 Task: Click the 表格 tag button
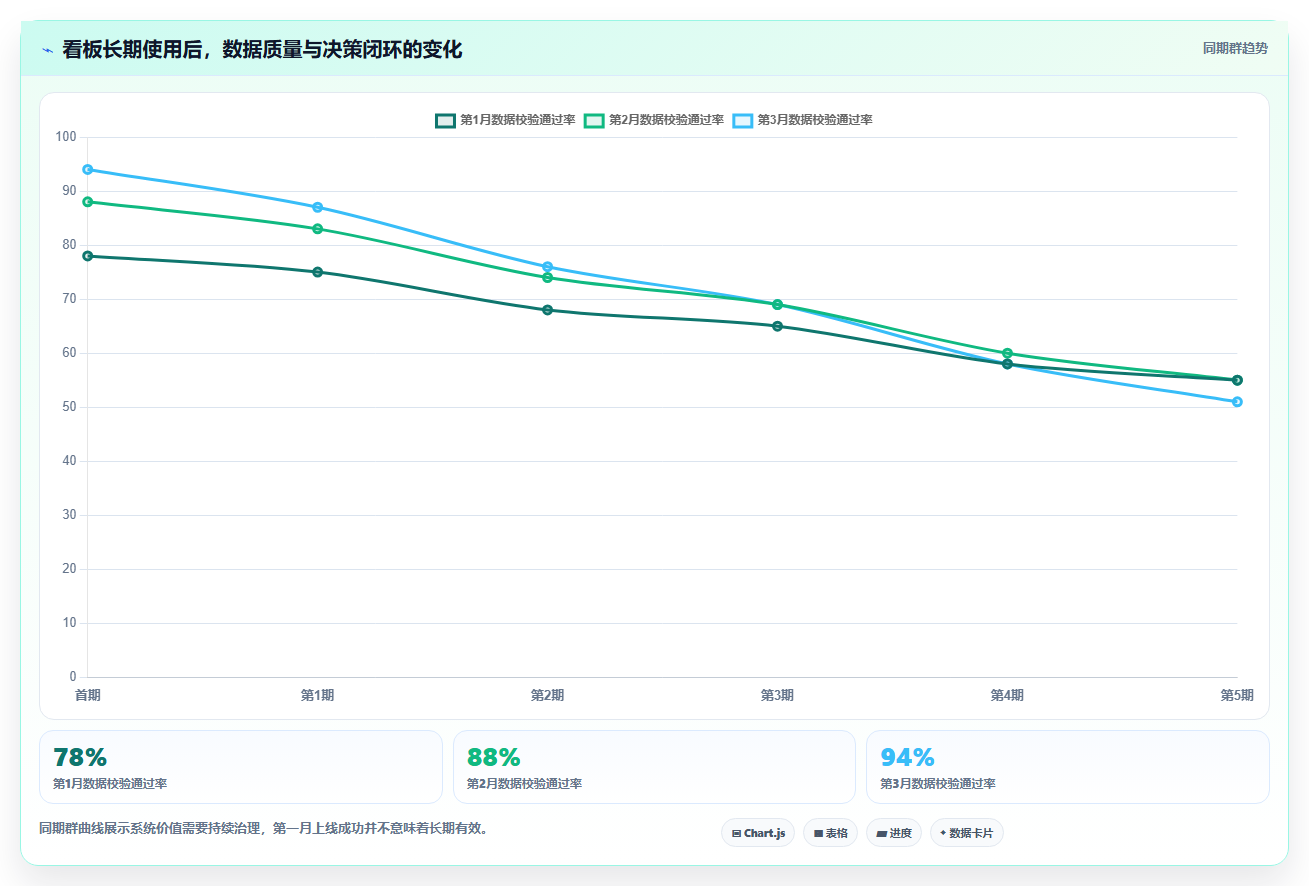[830, 833]
